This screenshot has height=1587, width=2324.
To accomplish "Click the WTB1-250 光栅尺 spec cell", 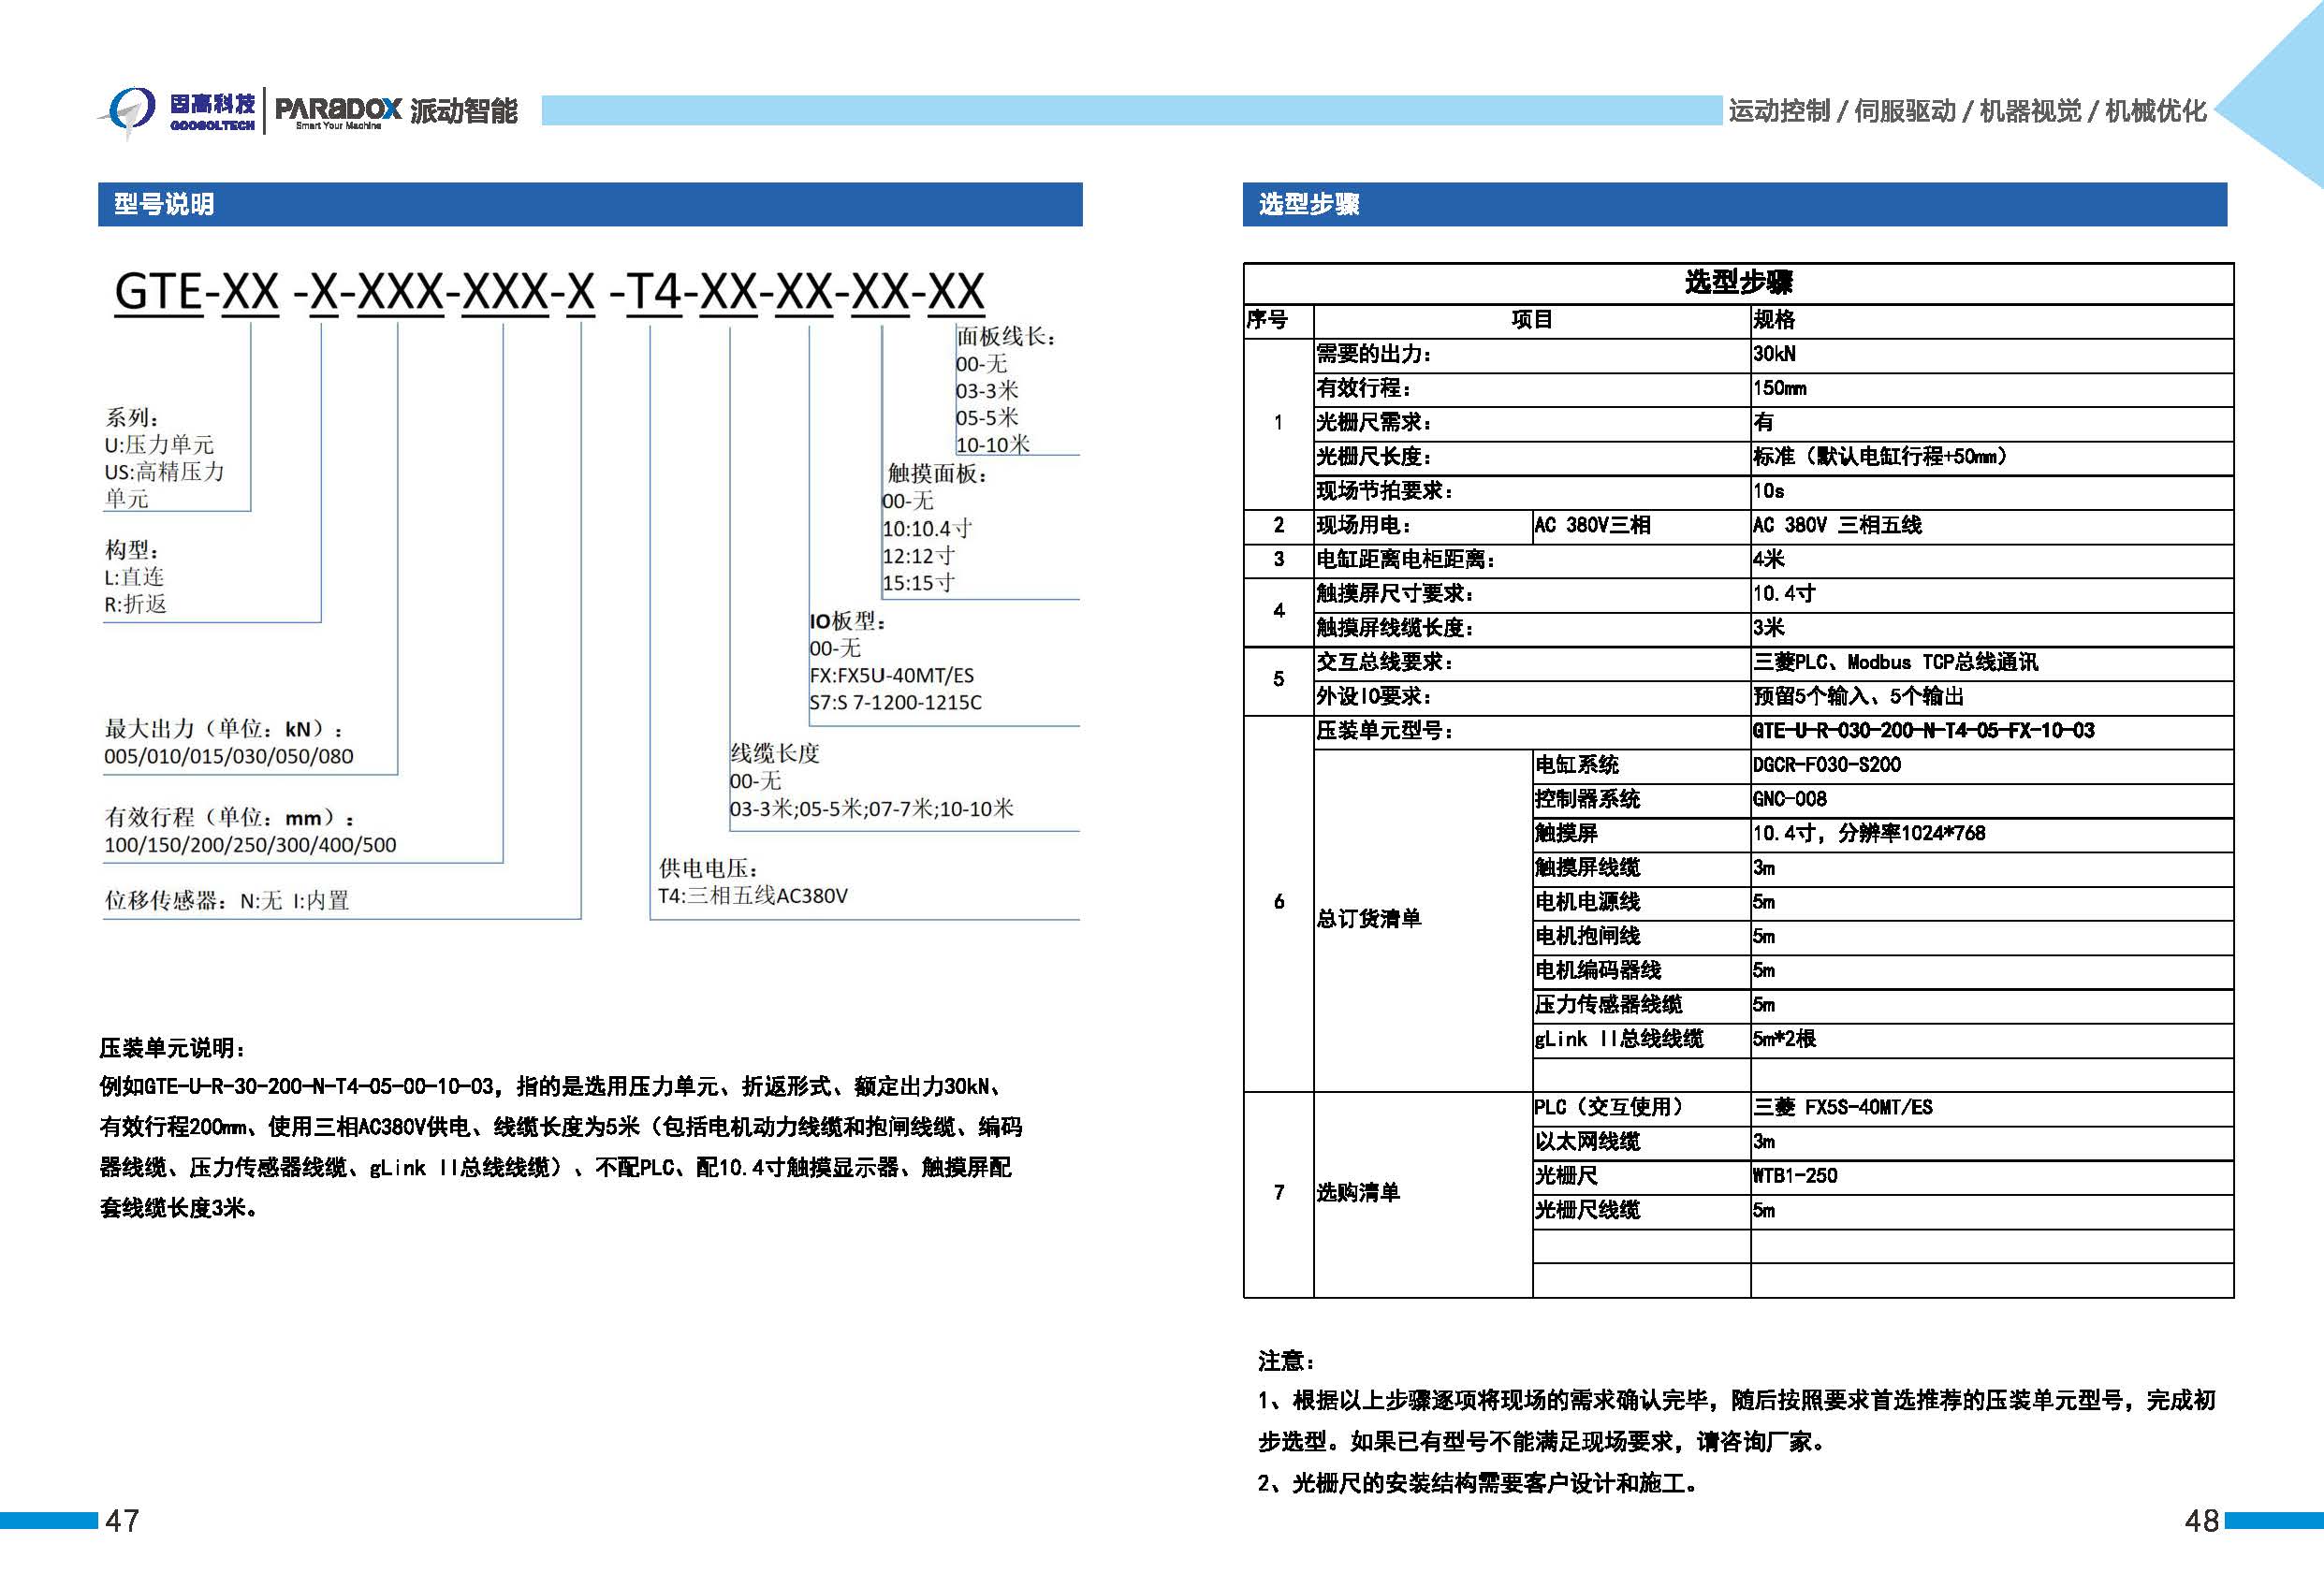I will (1794, 1176).
